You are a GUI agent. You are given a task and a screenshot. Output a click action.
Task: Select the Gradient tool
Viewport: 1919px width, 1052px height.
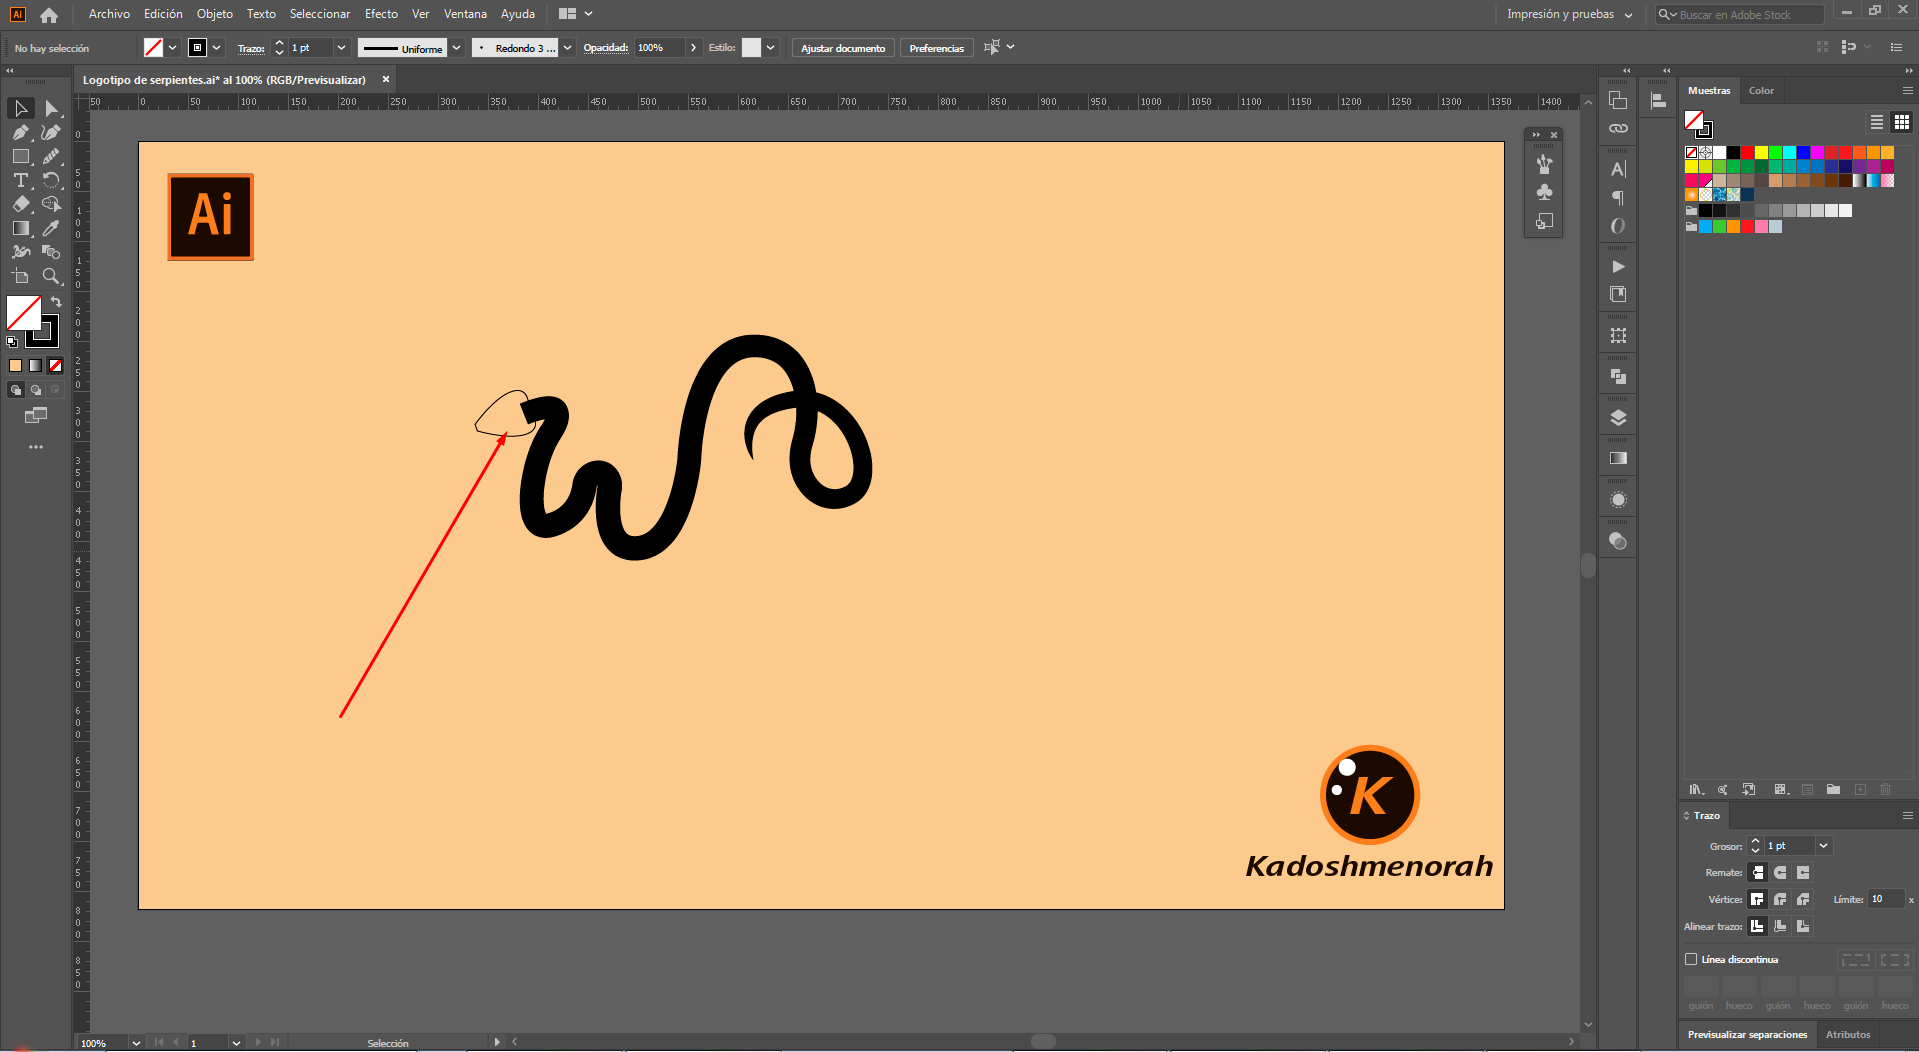(x=21, y=228)
